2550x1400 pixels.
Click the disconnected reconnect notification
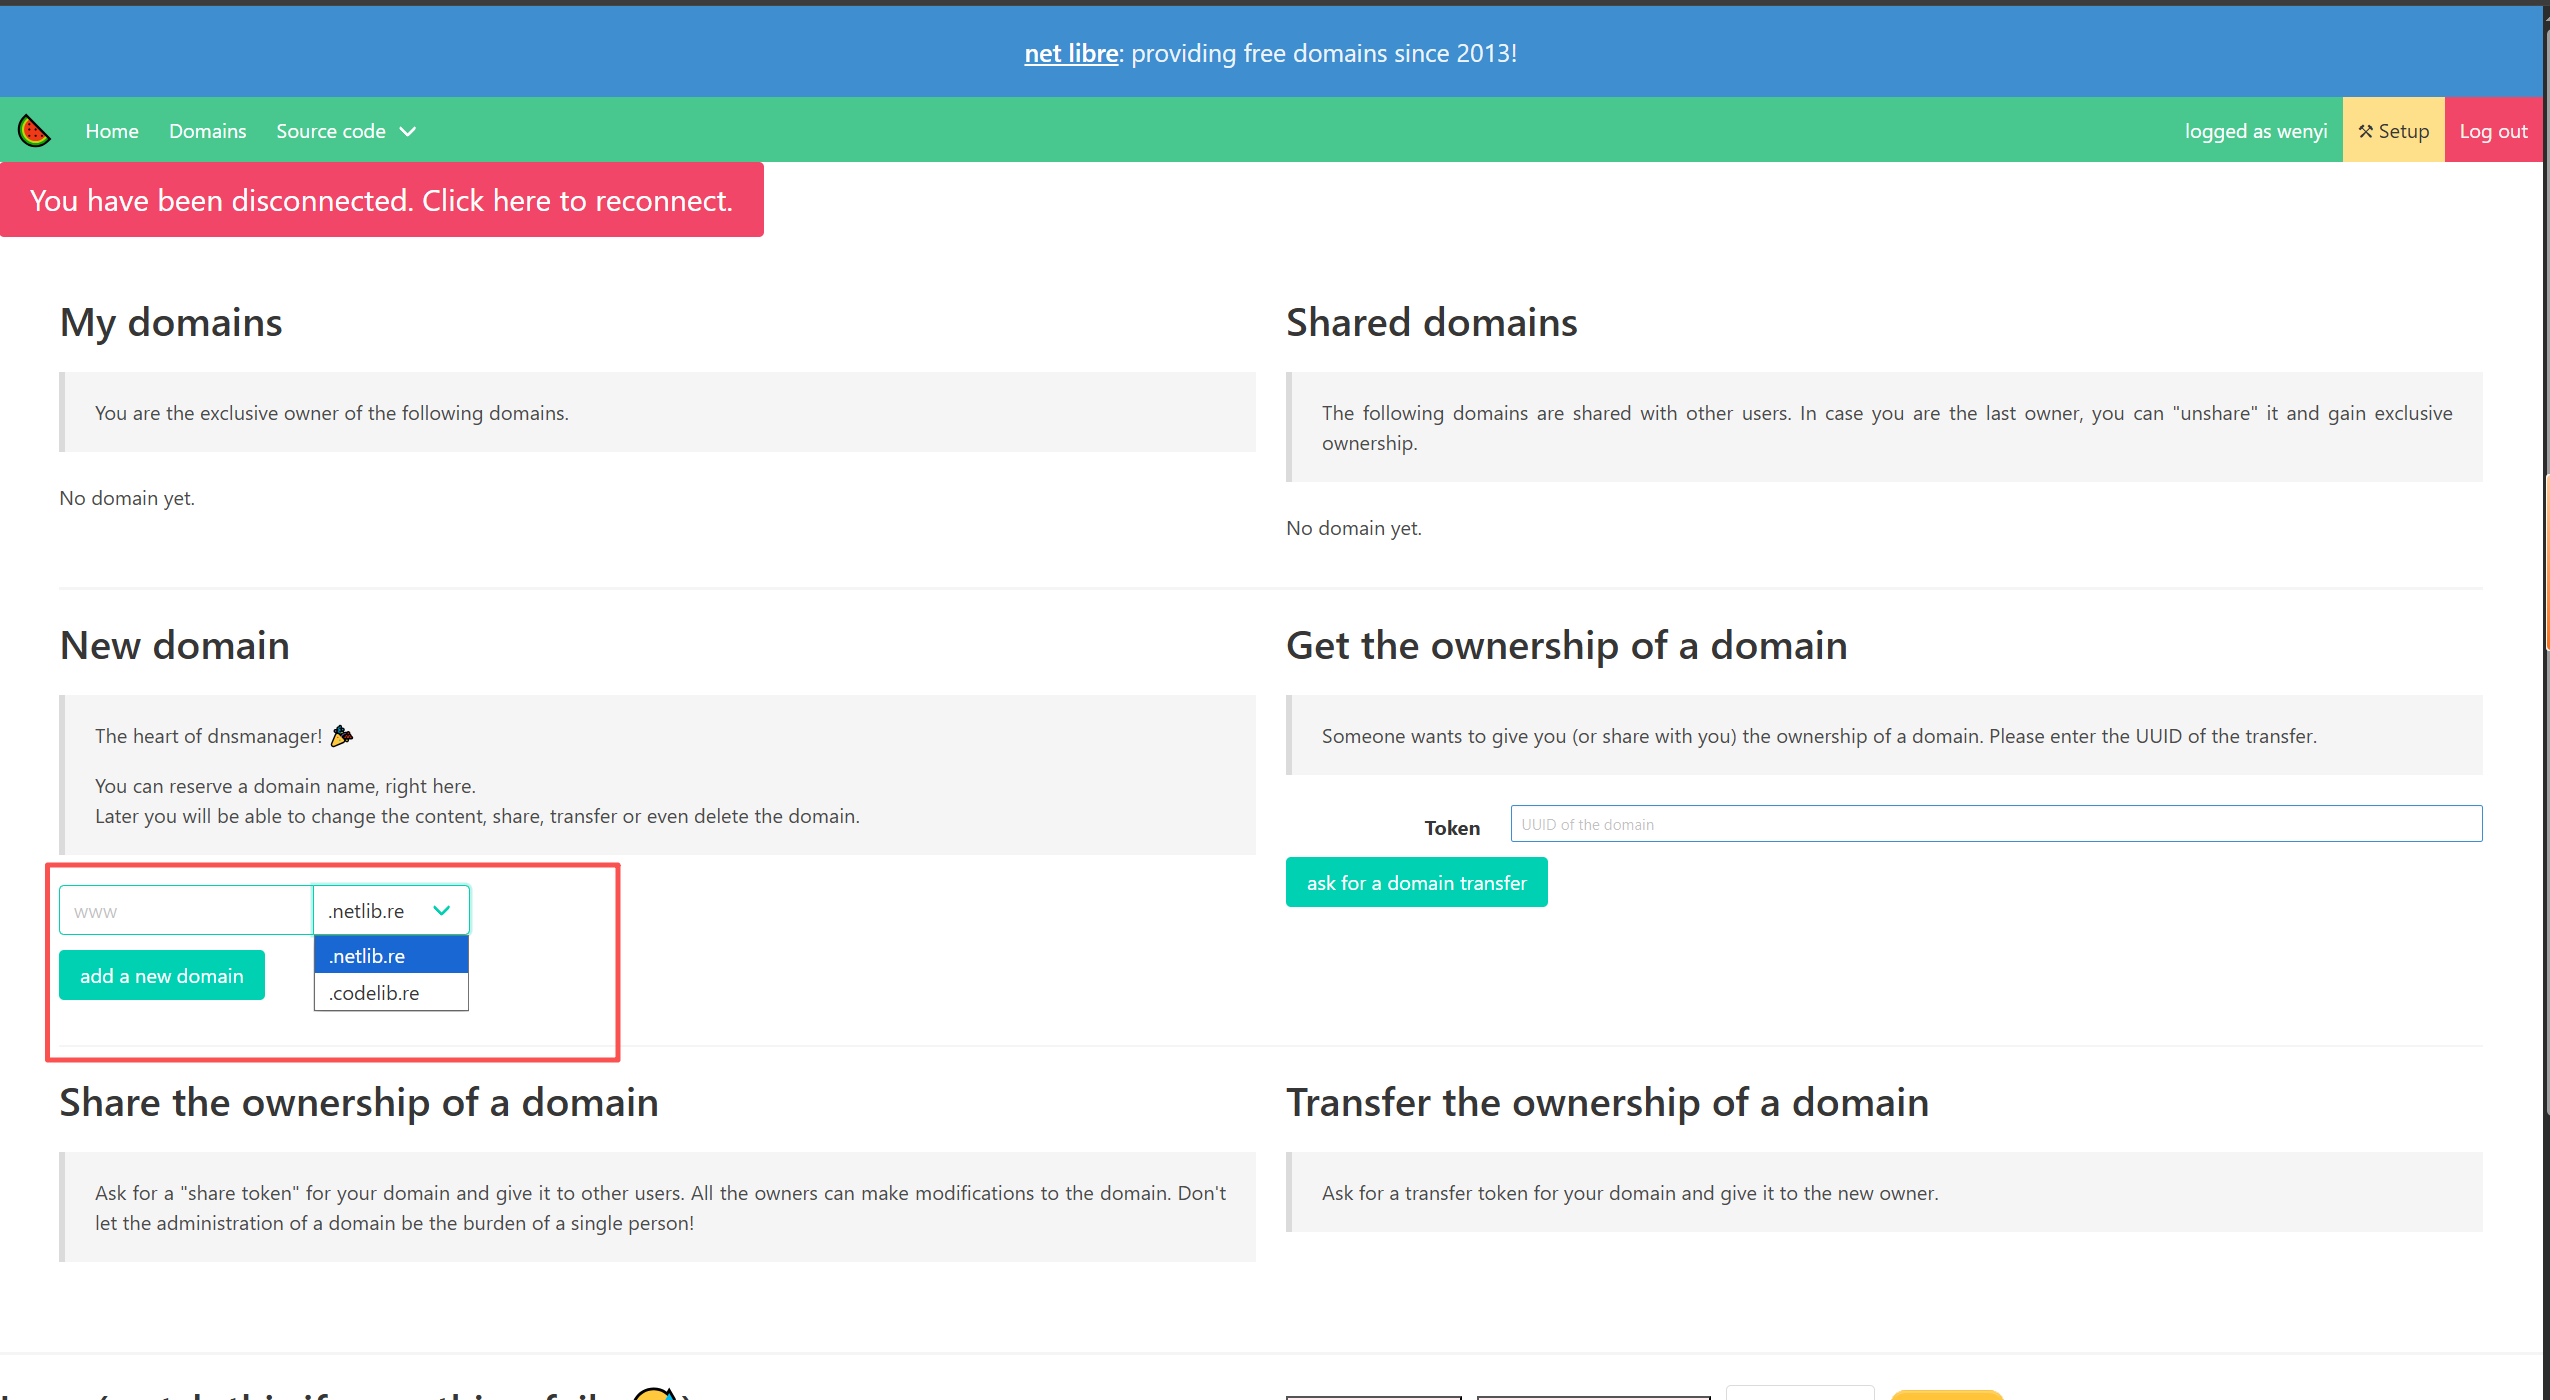point(381,200)
